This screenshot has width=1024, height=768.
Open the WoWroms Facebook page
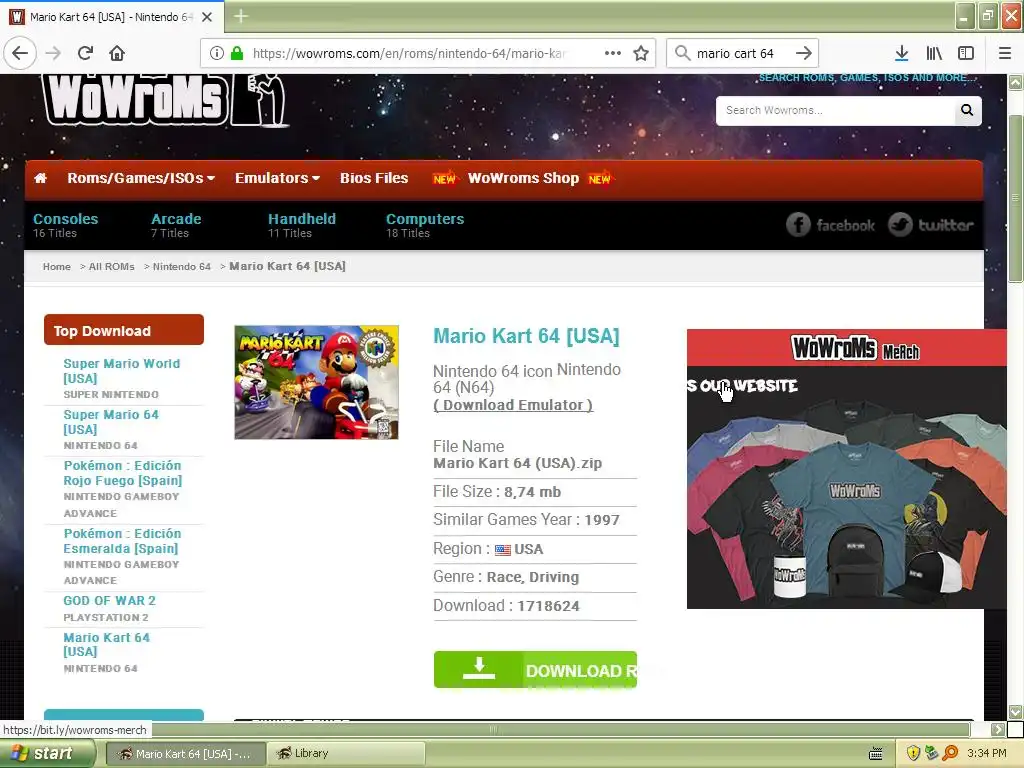click(830, 225)
